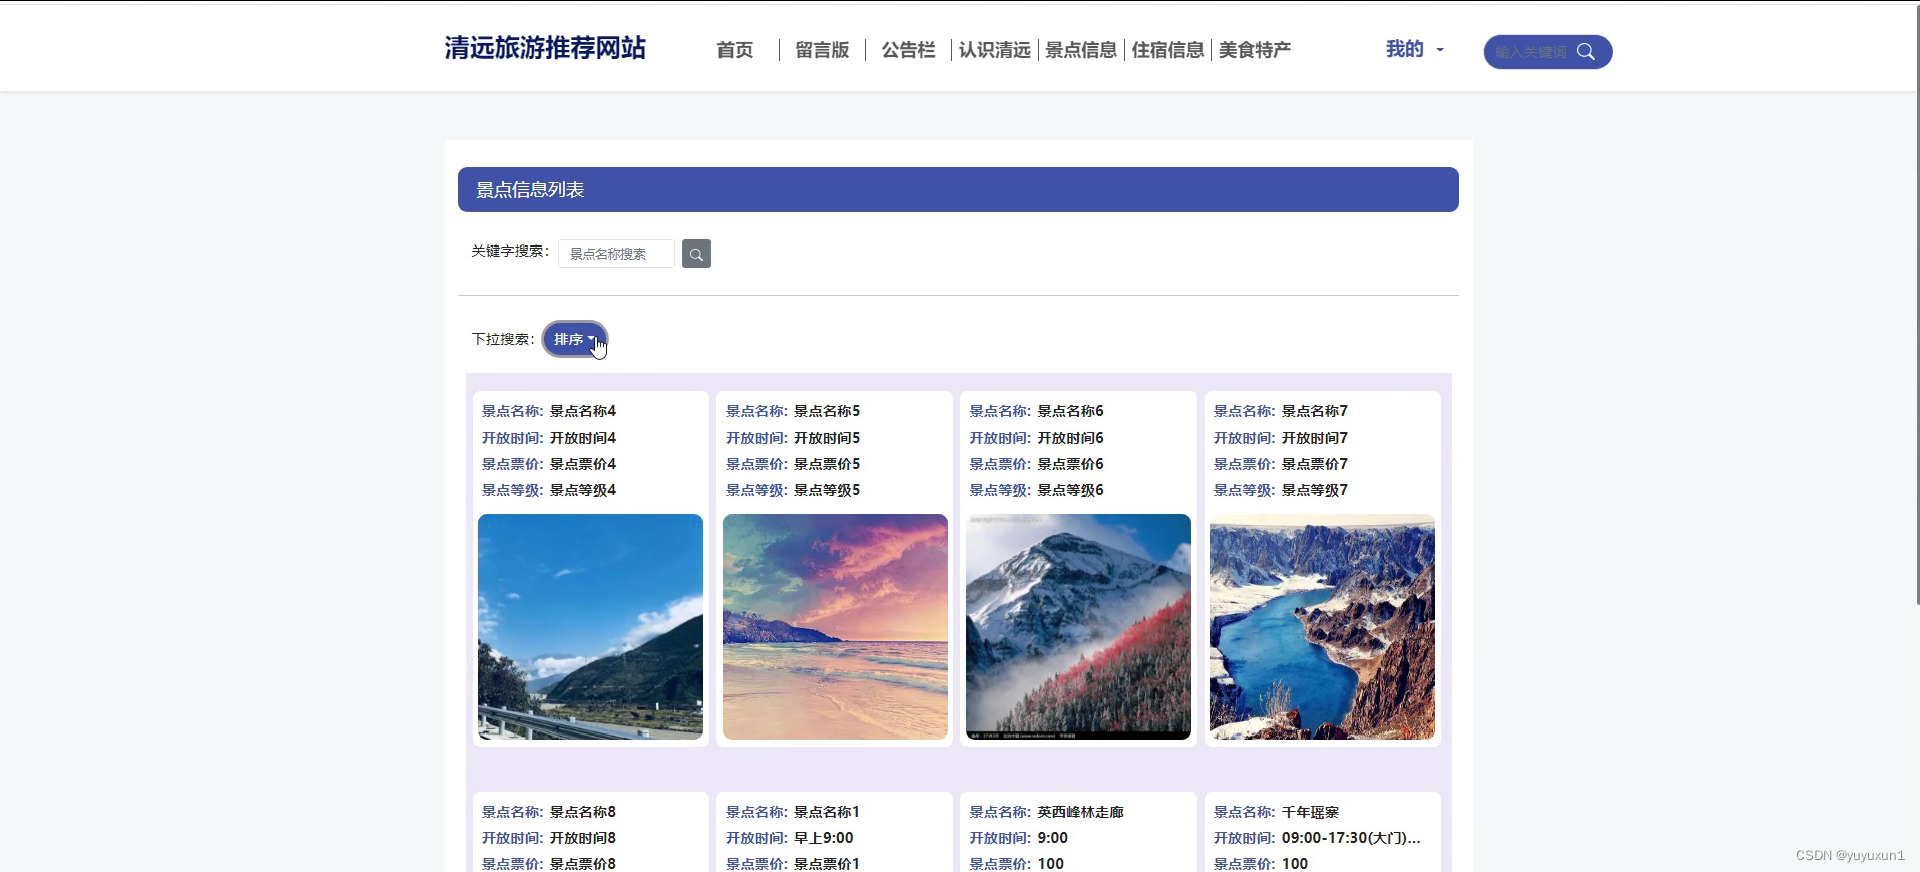Open the 景点名称5 beach sunset thumbnail
Screen dimensions: 1920x872
tap(835, 627)
